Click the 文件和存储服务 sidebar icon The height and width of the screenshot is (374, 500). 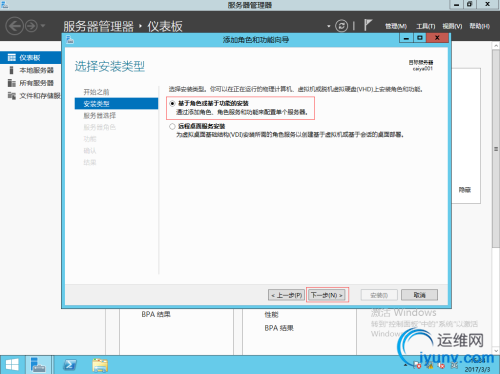pyautogui.click(x=12, y=96)
